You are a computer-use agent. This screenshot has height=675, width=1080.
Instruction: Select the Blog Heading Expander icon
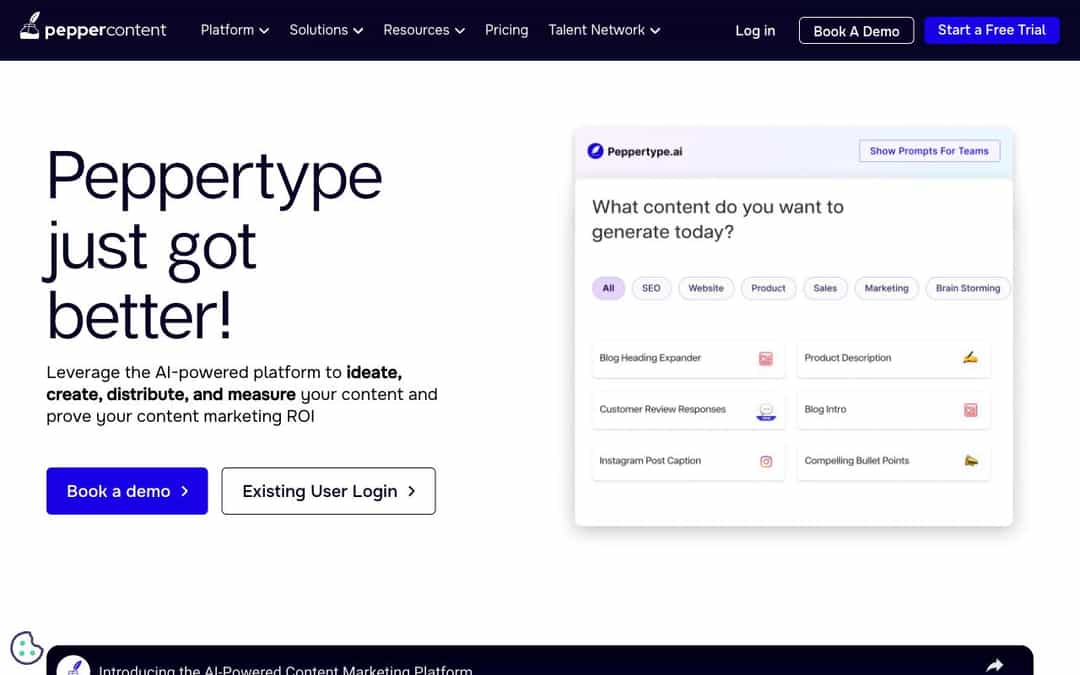point(765,358)
